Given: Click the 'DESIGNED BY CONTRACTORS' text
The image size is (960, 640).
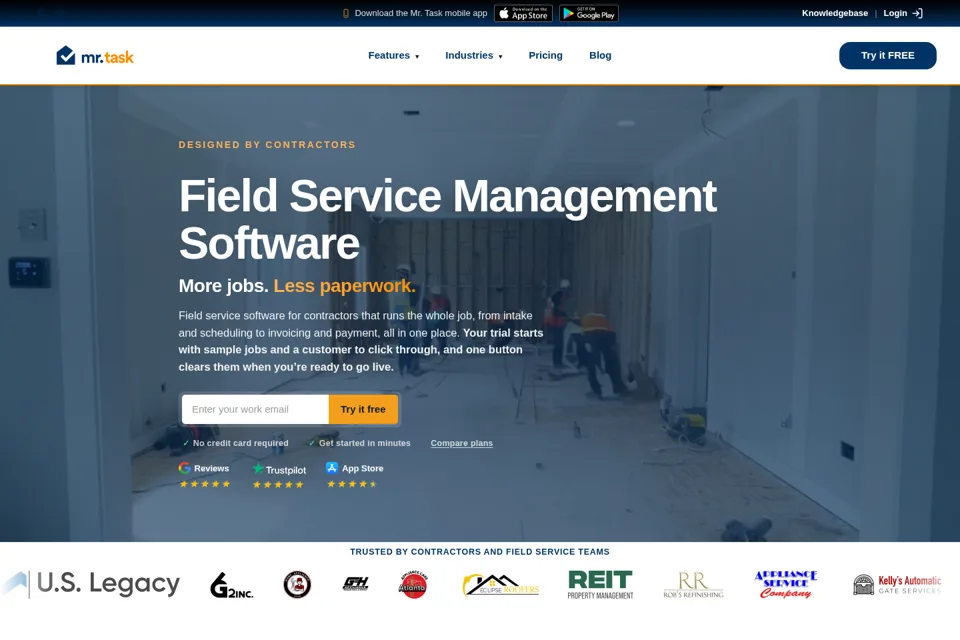Looking at the screenshot, I should pyautogui.click(x=267, y=145).
